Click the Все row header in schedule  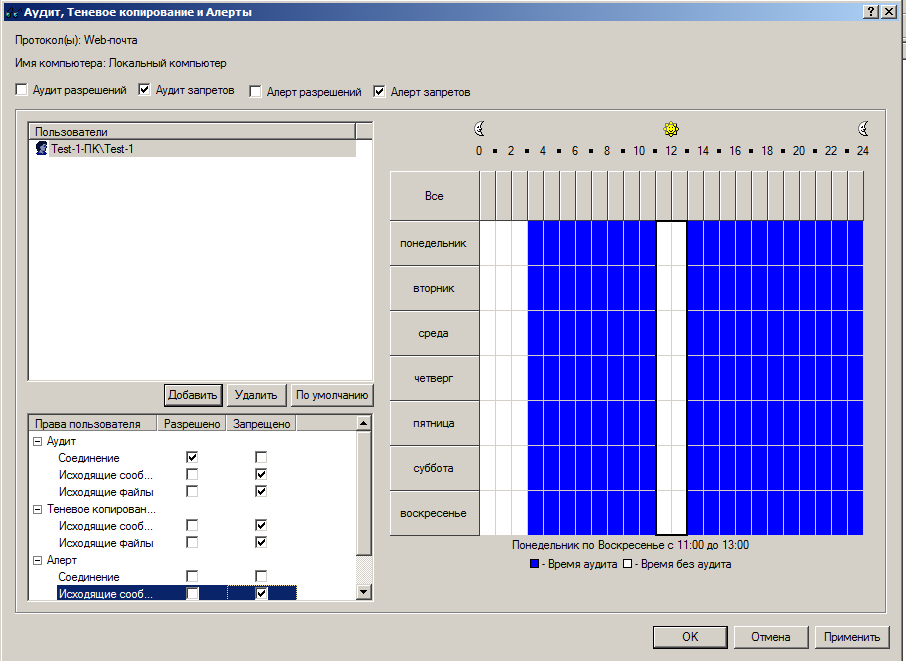pyautogui.click(x=433, y=196)
